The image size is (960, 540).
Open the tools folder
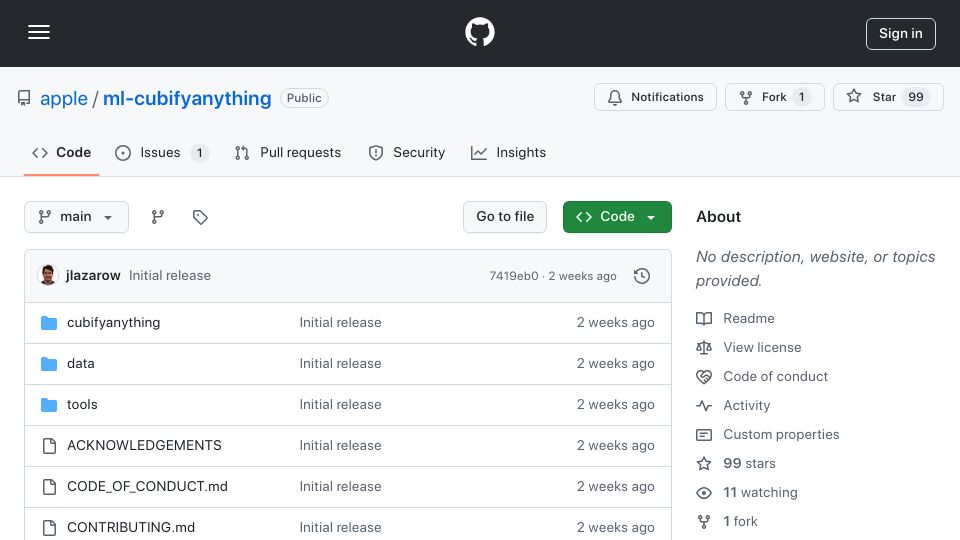pyautogui.click(x=82, y=405)
